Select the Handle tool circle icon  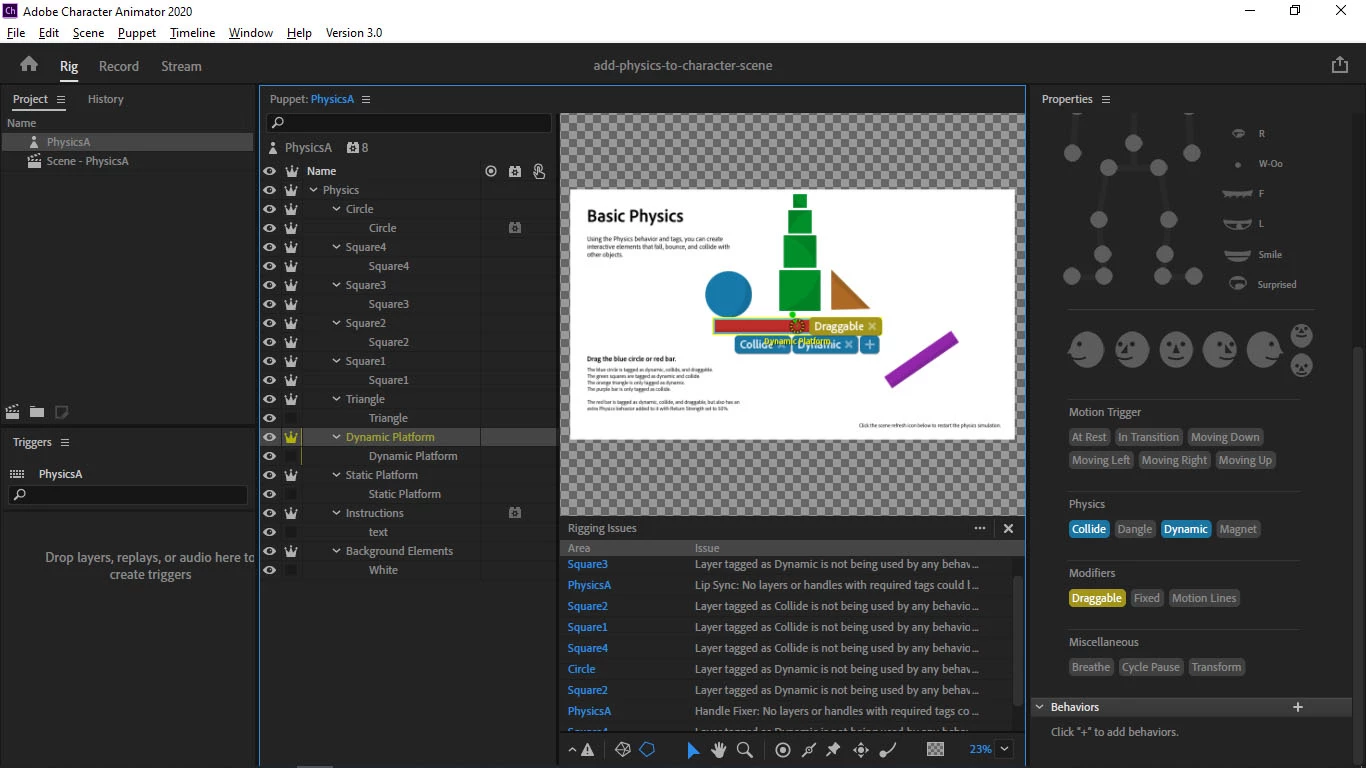783,749
